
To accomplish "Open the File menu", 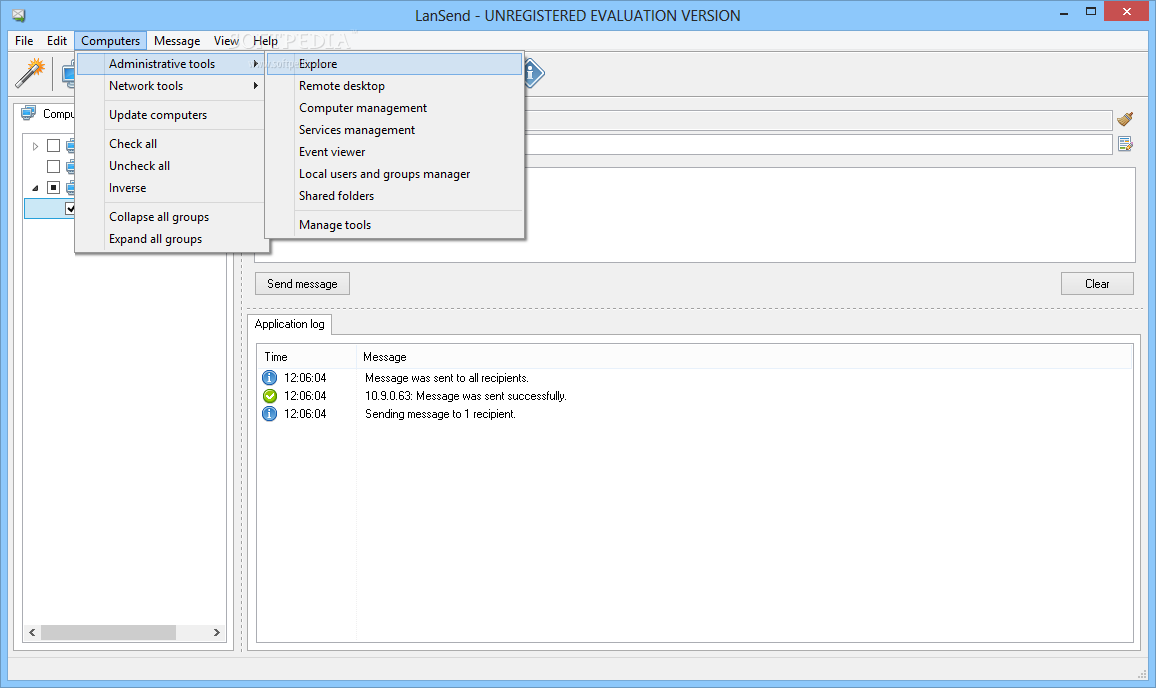I will pyautogui.click(x=24, y=41).
